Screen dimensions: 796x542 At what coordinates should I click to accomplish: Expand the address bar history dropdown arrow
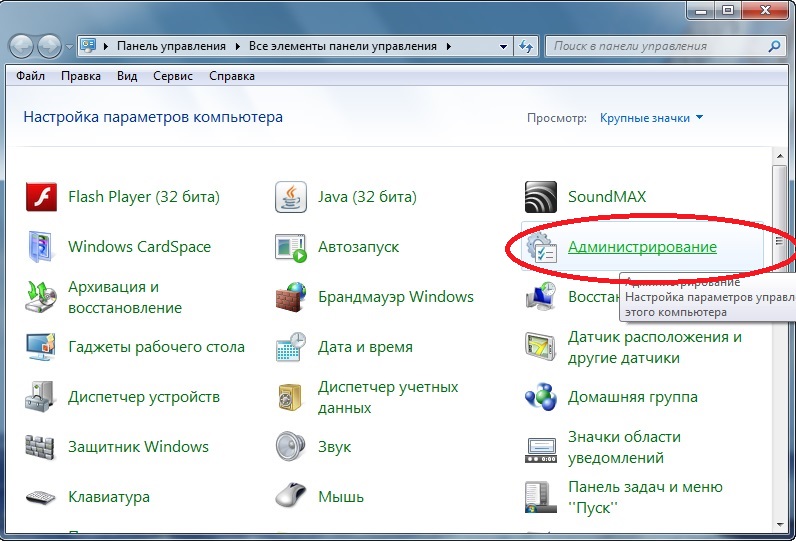(502, 46)
